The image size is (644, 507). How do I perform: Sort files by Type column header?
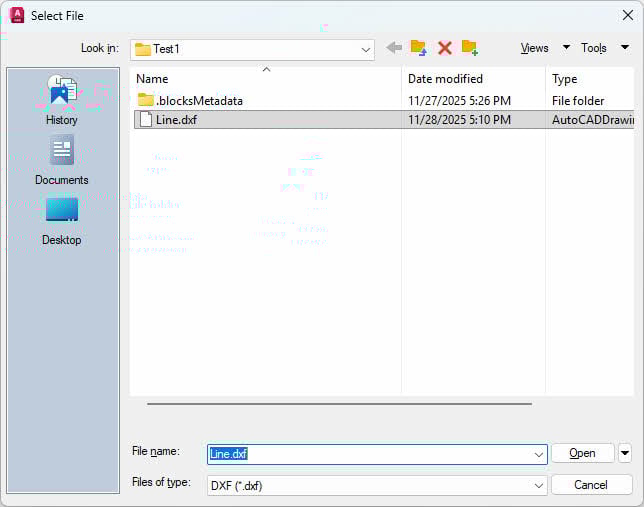coord(590,78)
